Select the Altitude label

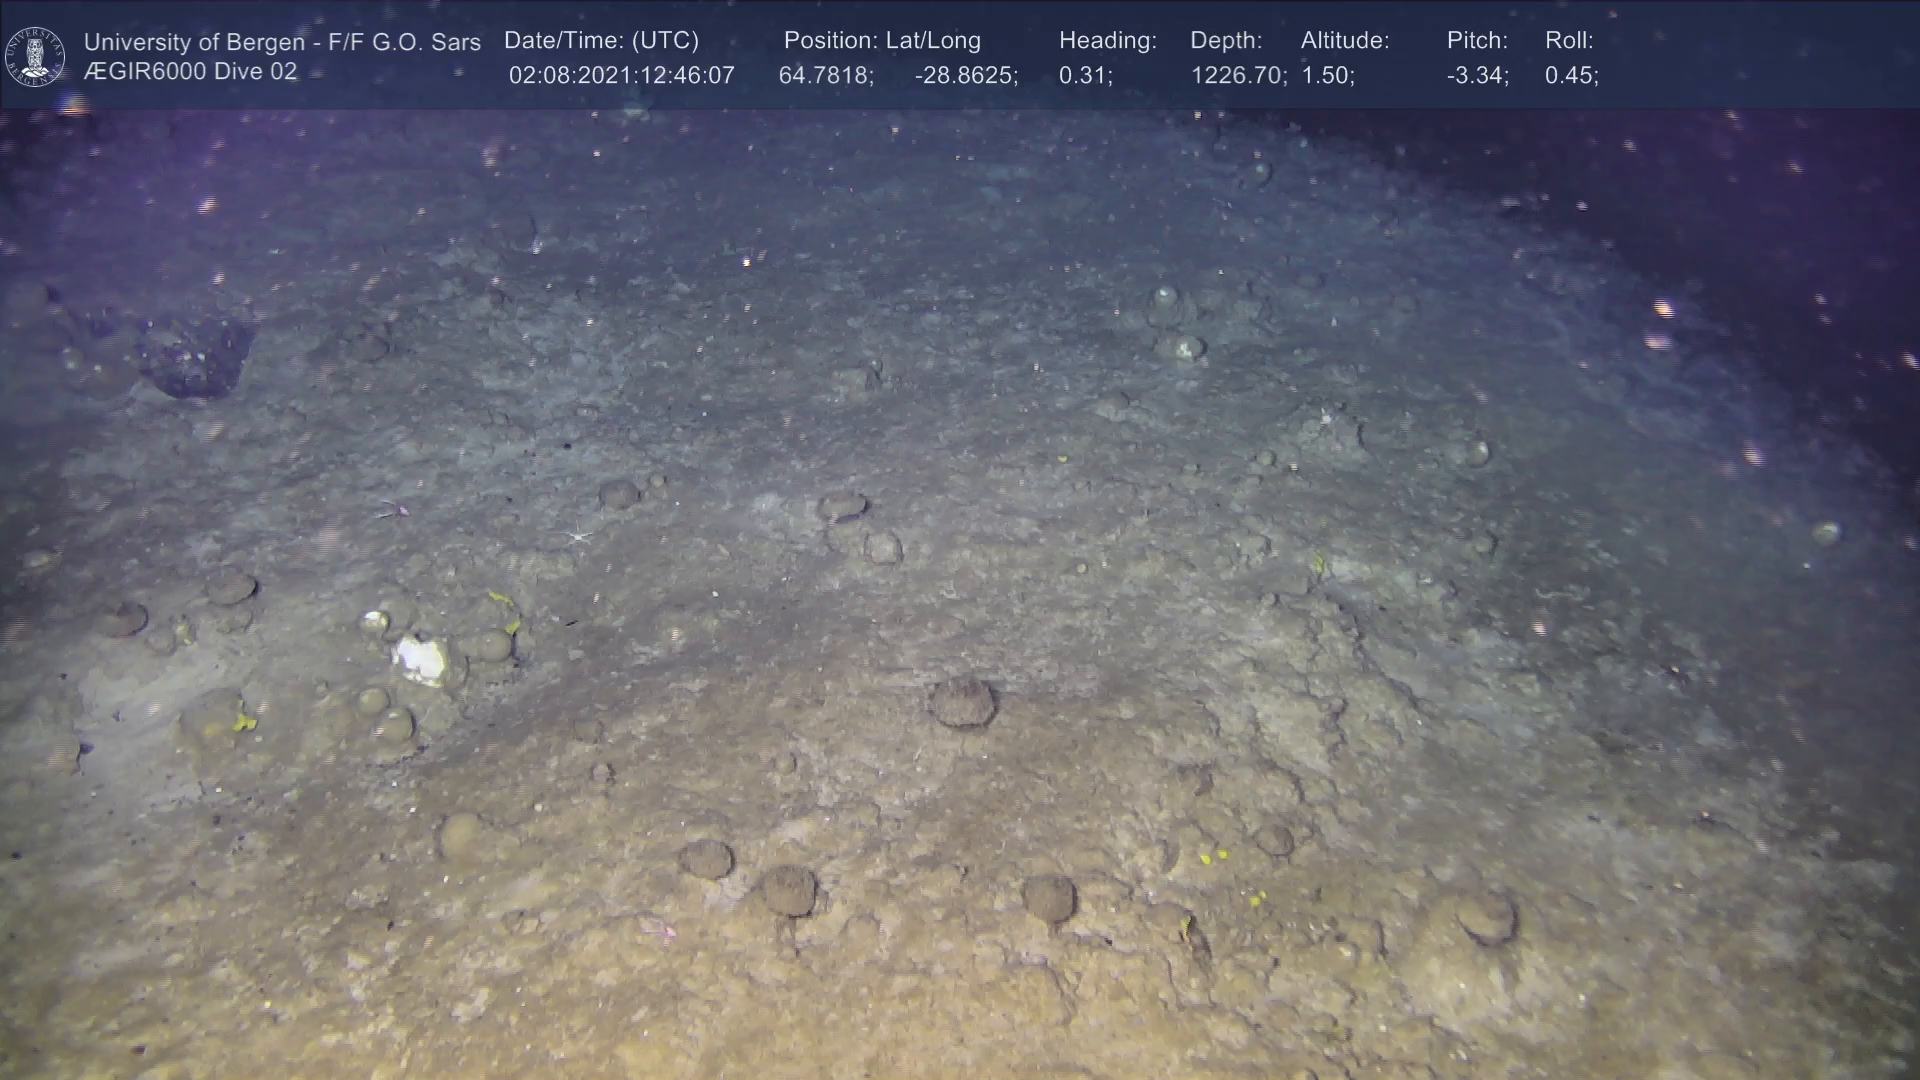click(x=1344, y=40)
